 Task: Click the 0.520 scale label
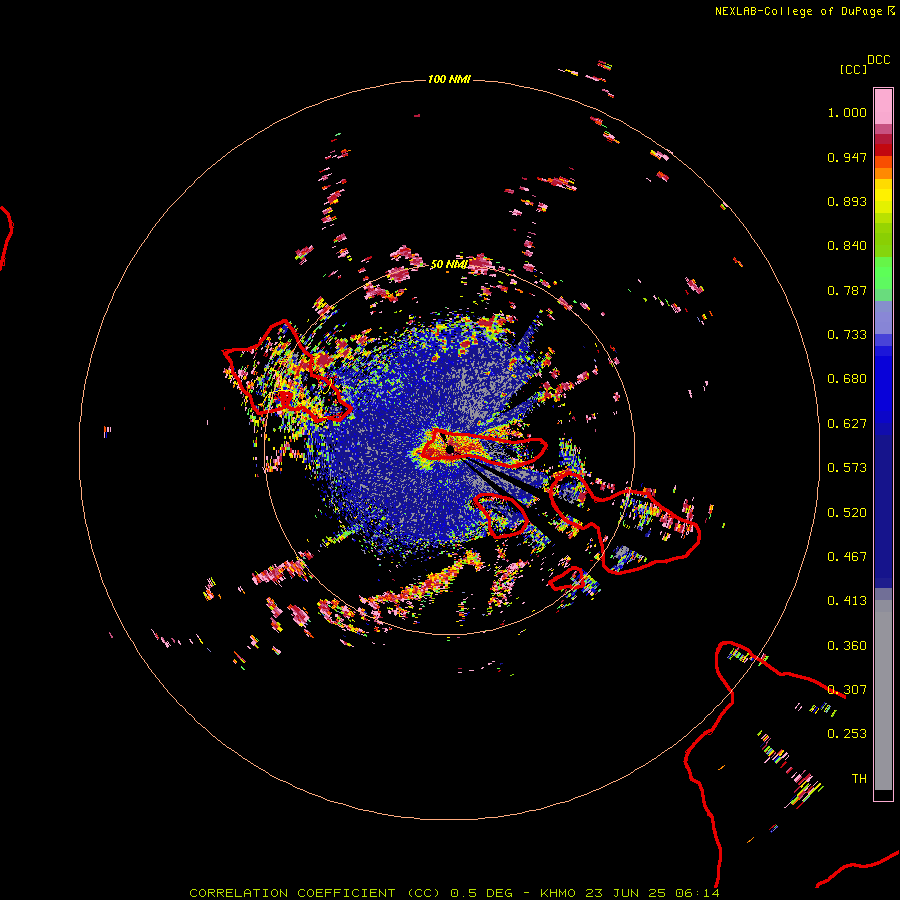pos(847,513)
